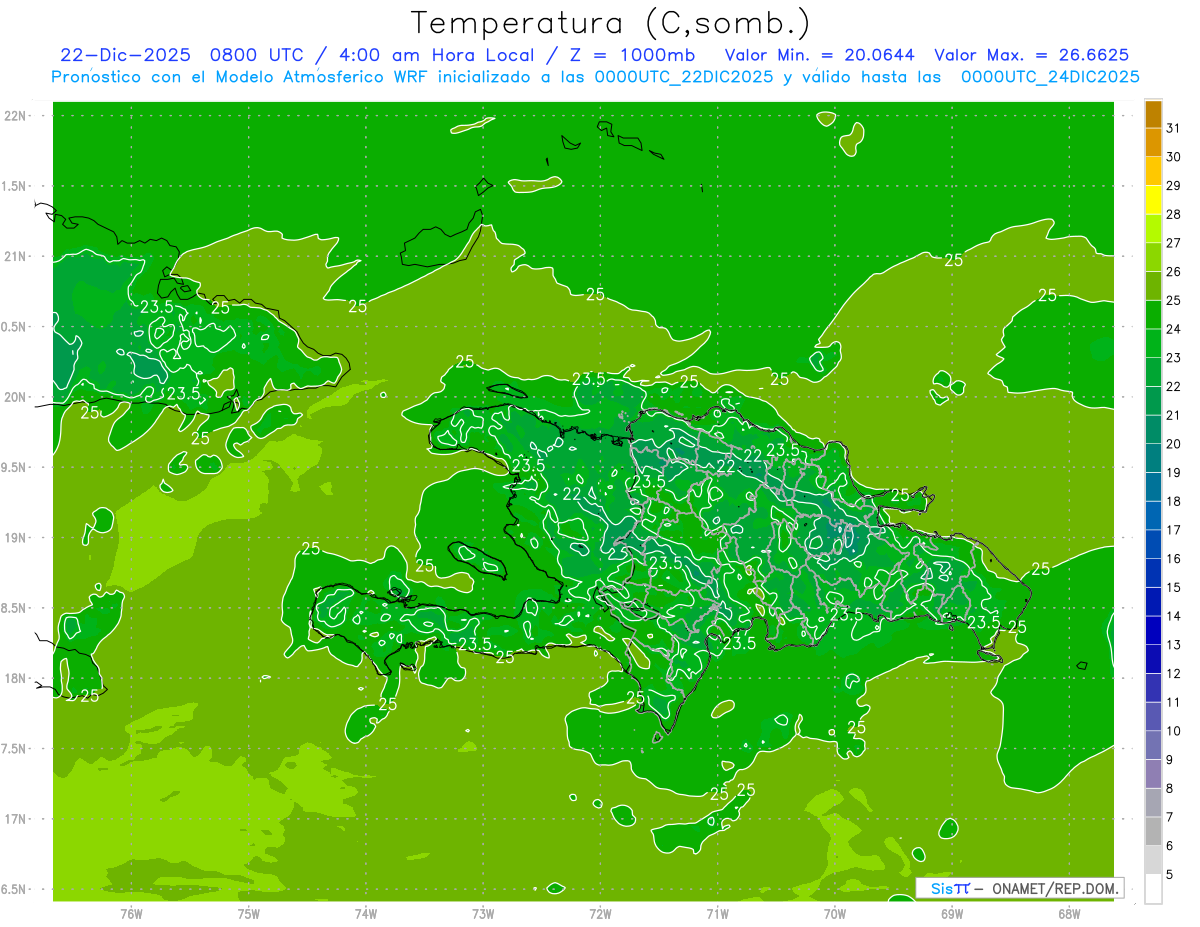Image resolution: width=1200 pixels, height=927 pixels.
Task: Pick the gray swatch between 6 and 7
Action: coord(1153,831)
